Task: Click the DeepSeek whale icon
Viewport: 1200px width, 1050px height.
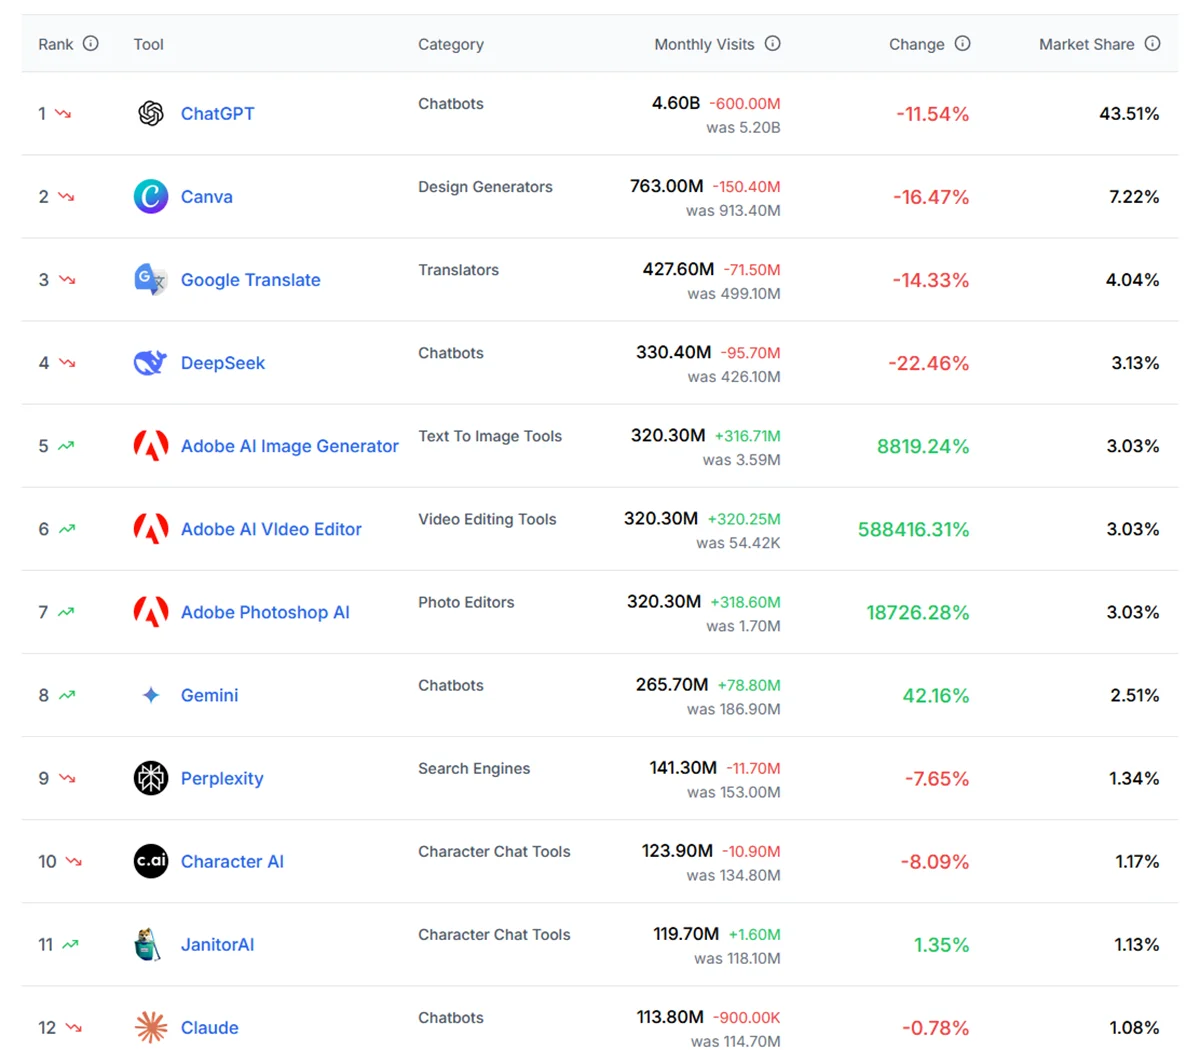Action: point(150,362)
